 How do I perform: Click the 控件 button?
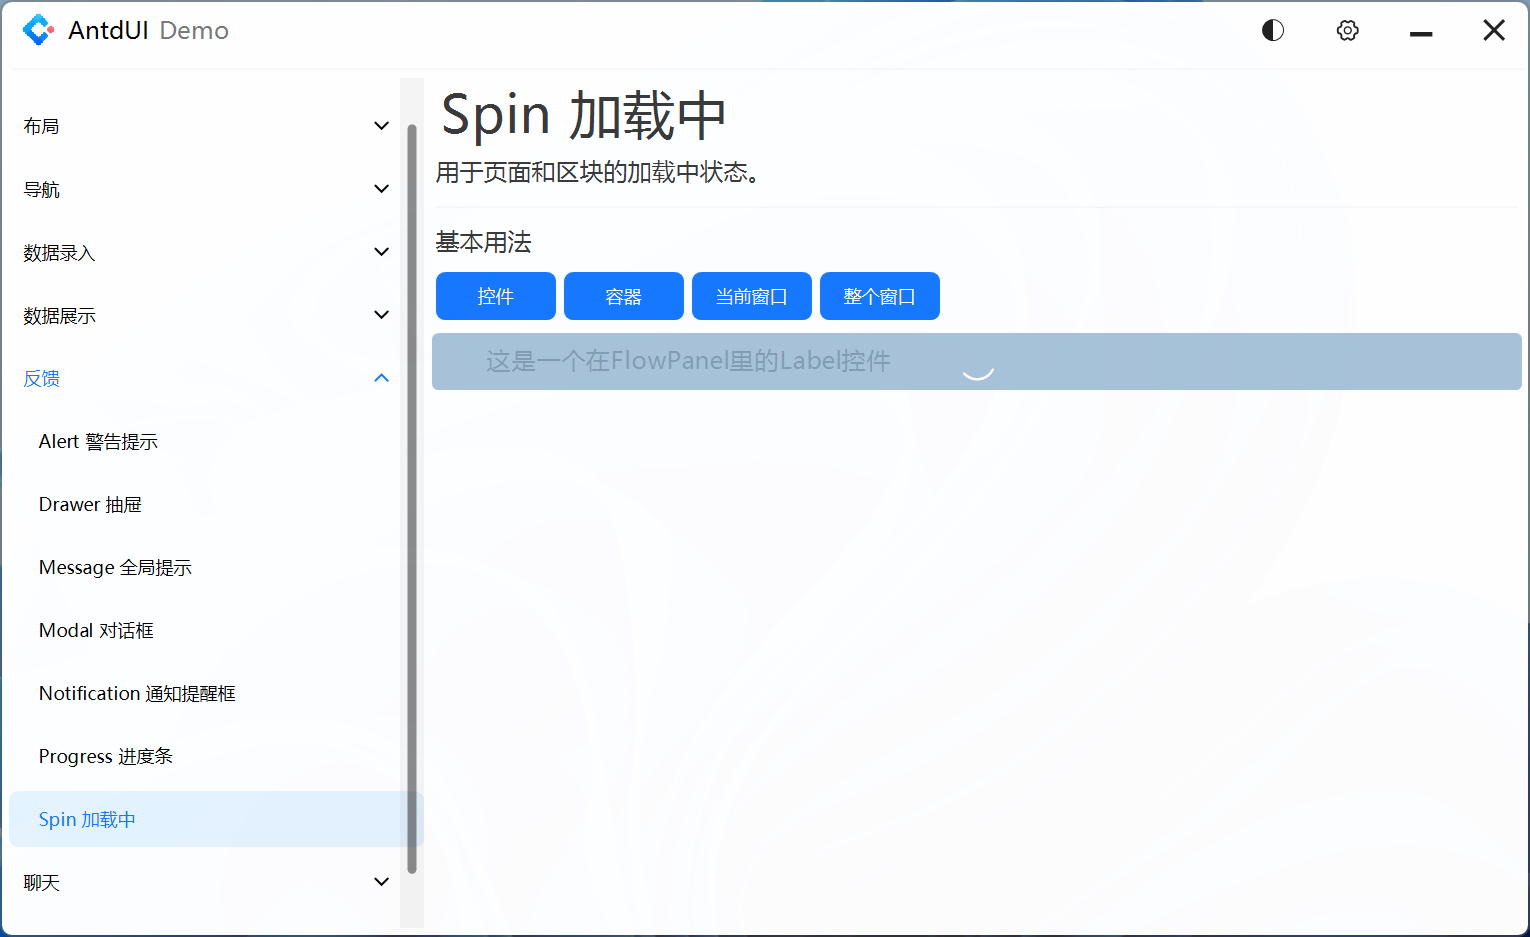coord(495,296)
